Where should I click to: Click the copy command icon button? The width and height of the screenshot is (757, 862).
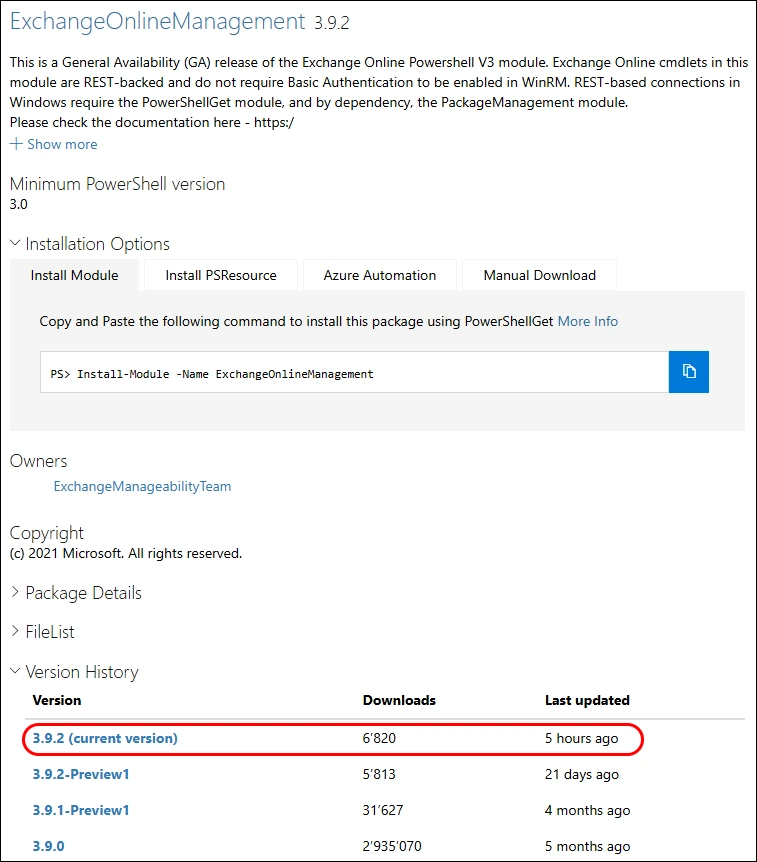[x=688, y=372]
